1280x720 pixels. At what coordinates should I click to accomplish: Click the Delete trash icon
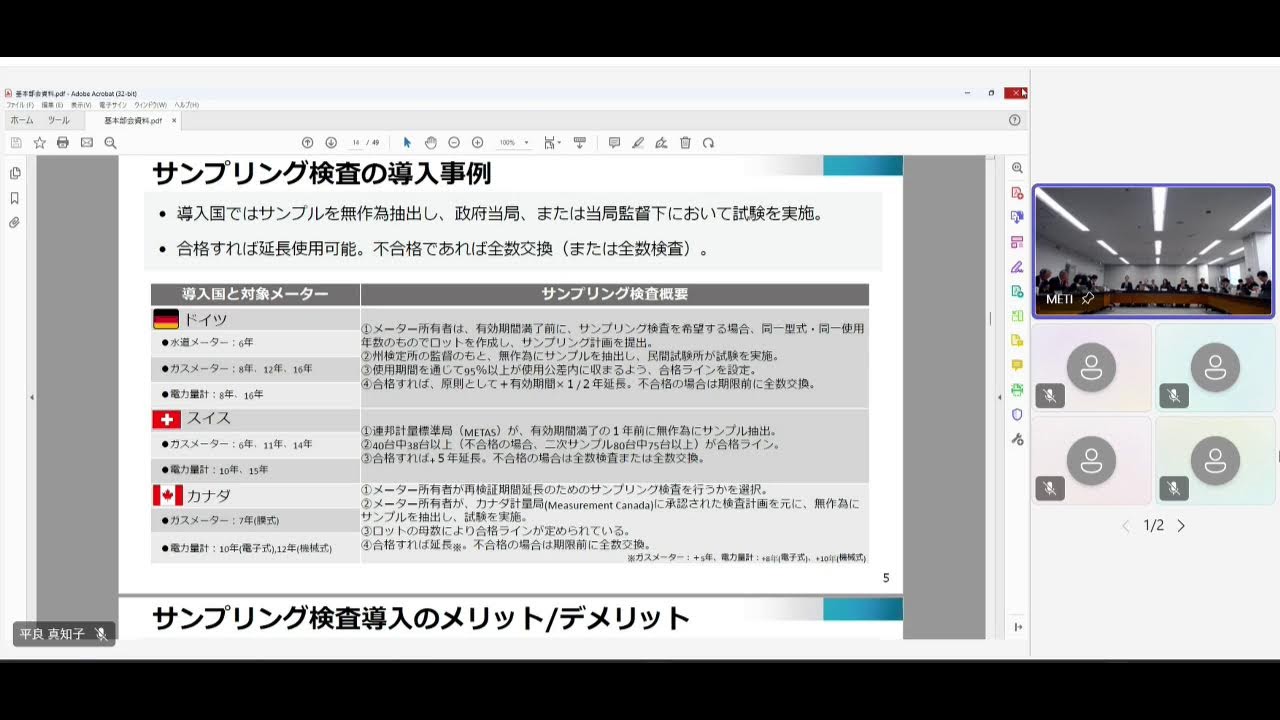(x=685, y=143)
